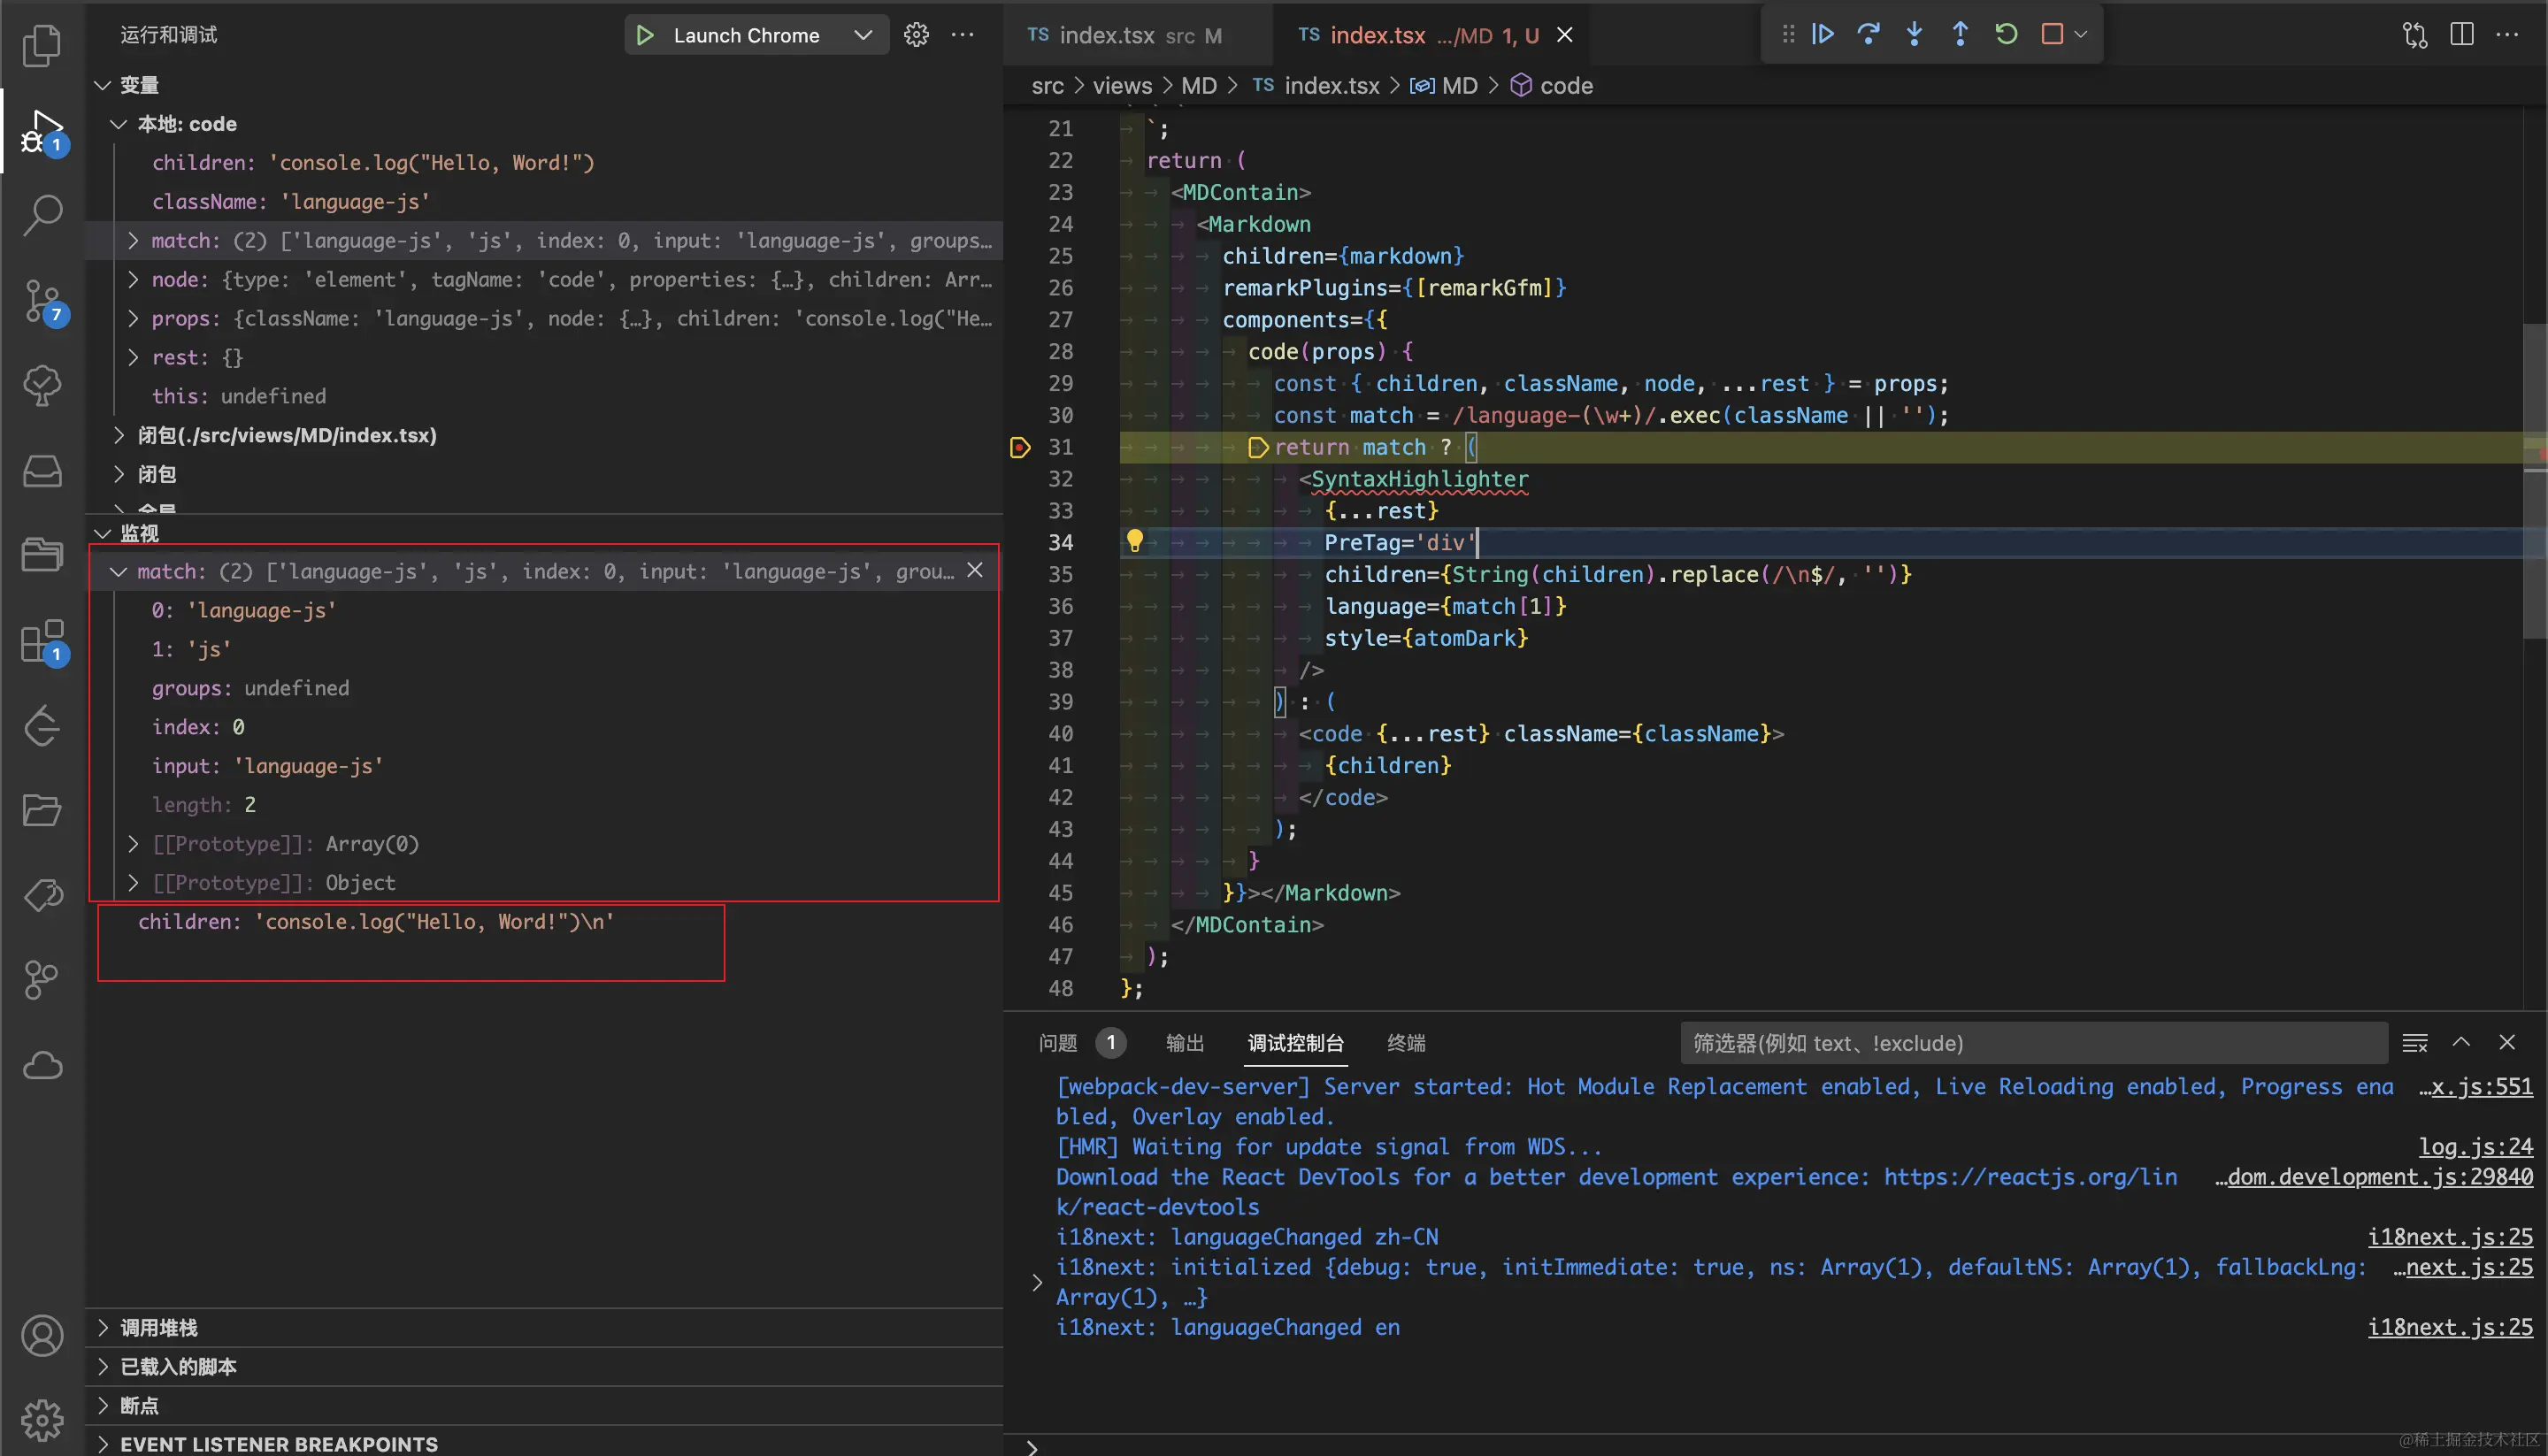Click the lightbulb quick fix on line 34

click(1135, 541)
